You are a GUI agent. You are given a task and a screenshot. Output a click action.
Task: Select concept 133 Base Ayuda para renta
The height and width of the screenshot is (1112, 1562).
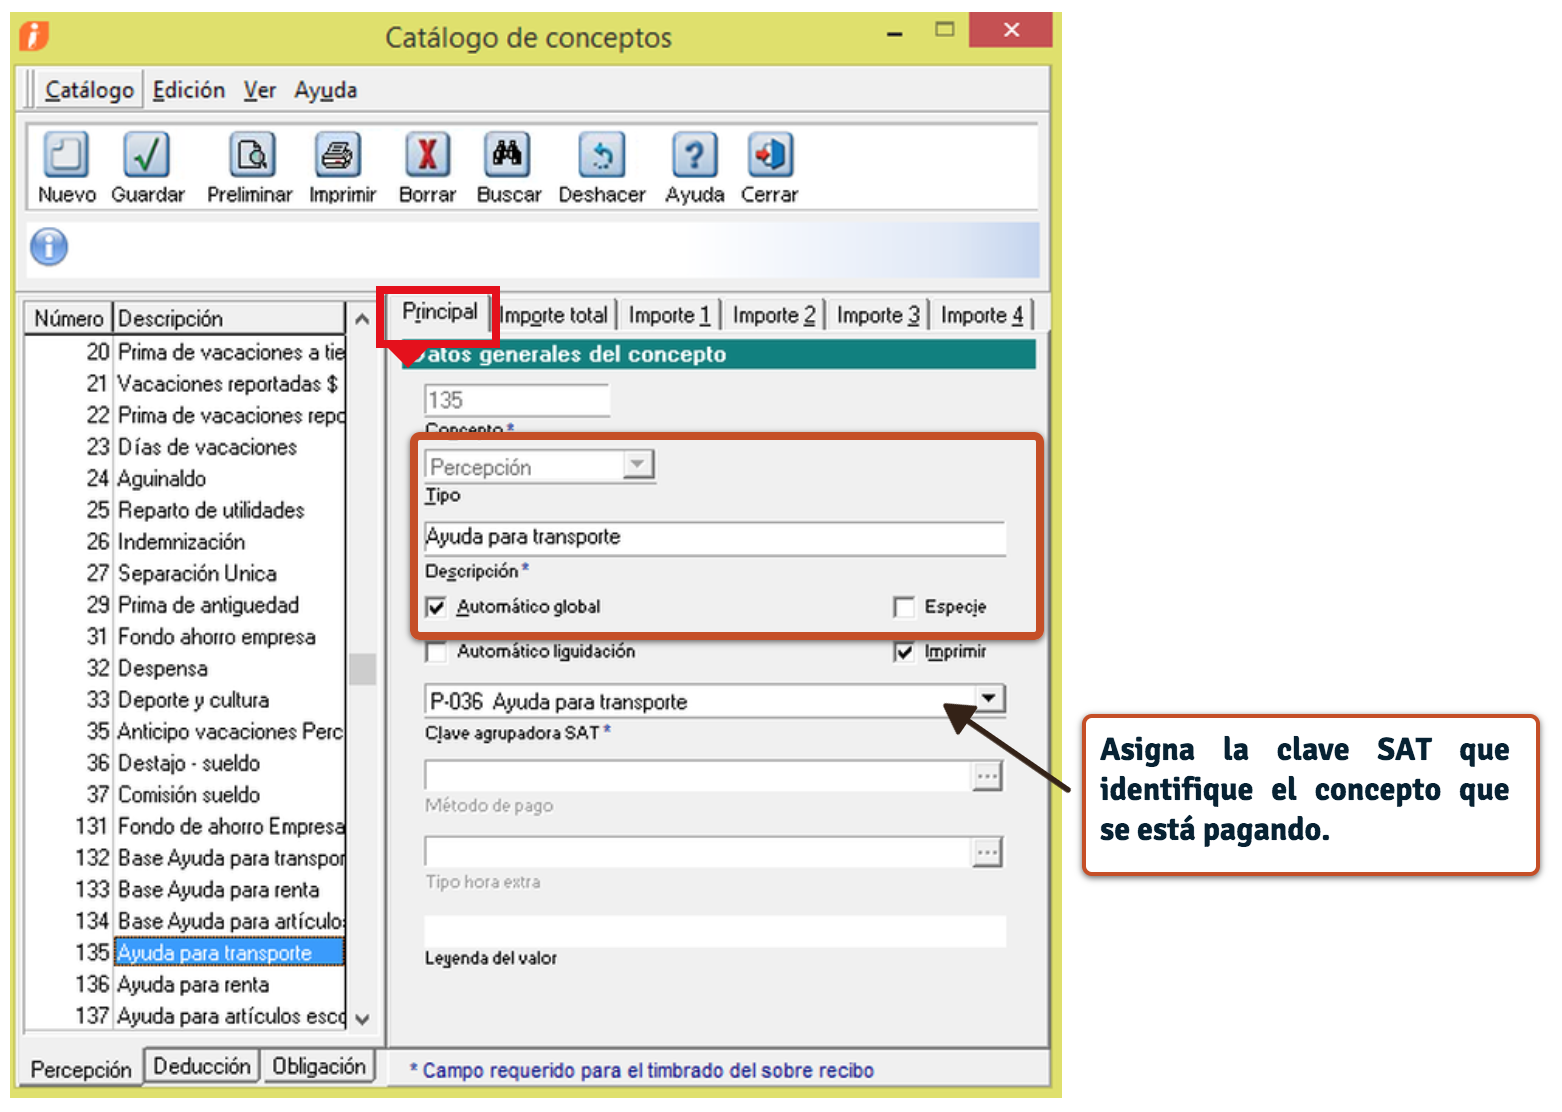[185, 890]
